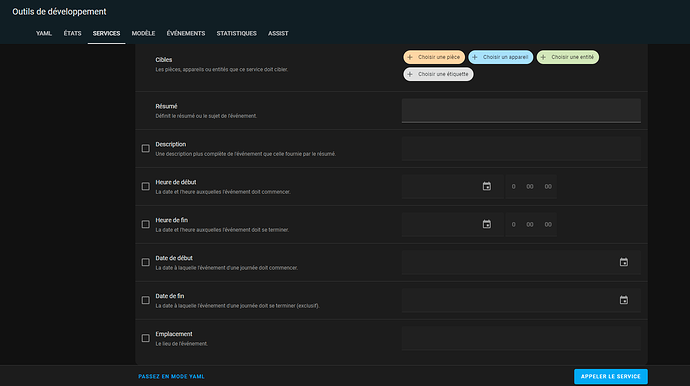Click Passez en mode YAML link
The height and width of the screenshot is (386, 690).
click(x=171, y=377)
